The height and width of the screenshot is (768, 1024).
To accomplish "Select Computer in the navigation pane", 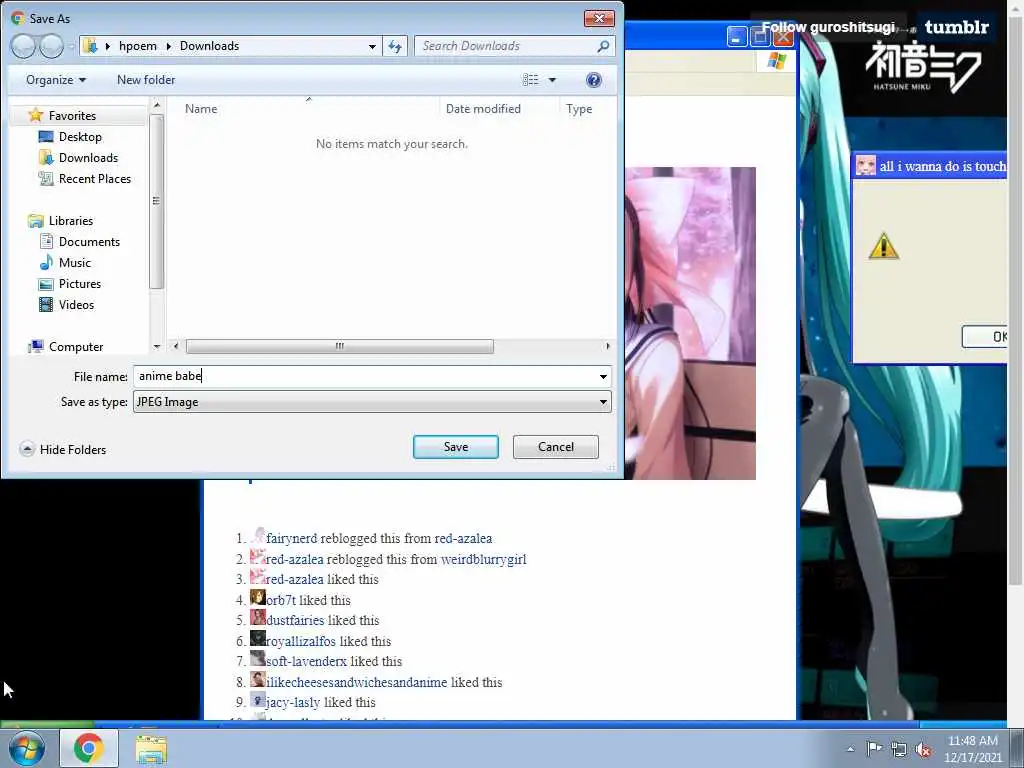I will coord(76,347).
